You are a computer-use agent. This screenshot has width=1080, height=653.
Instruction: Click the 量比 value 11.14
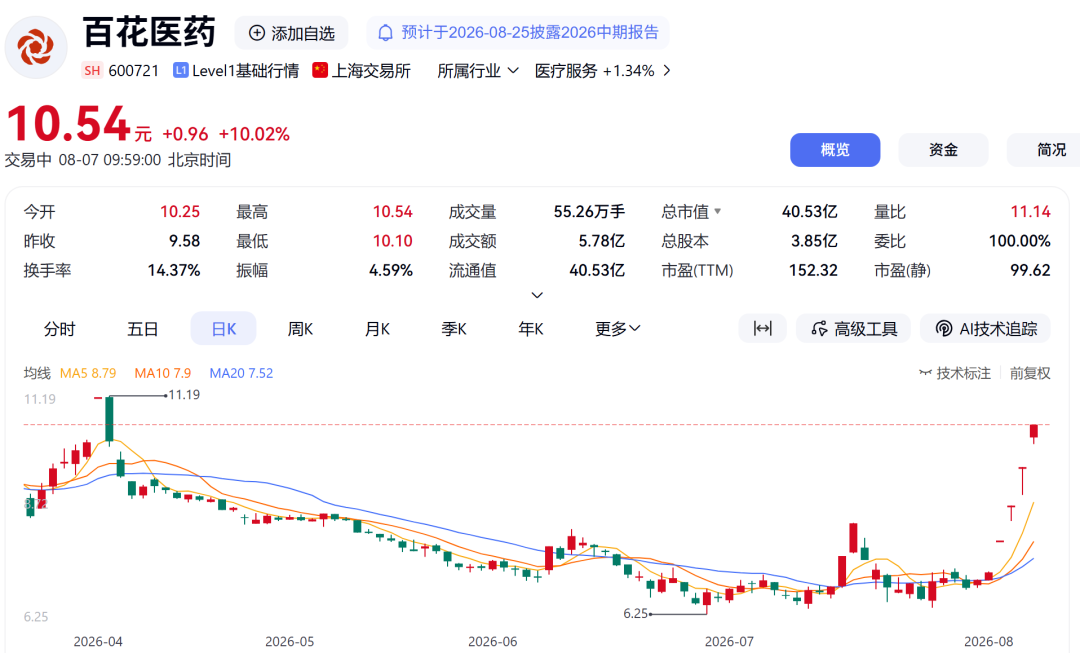coord(1030,211)
